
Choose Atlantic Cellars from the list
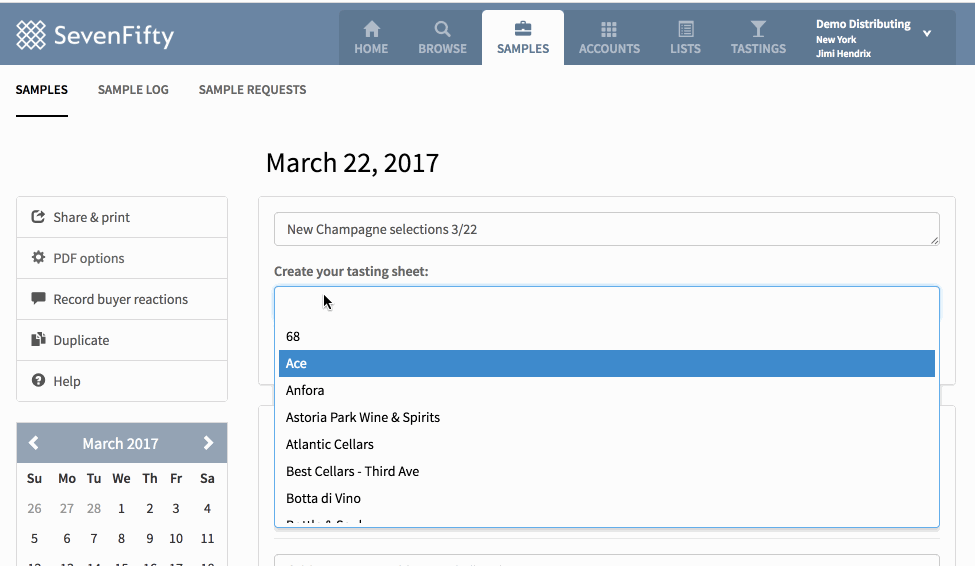click(606, 444)
